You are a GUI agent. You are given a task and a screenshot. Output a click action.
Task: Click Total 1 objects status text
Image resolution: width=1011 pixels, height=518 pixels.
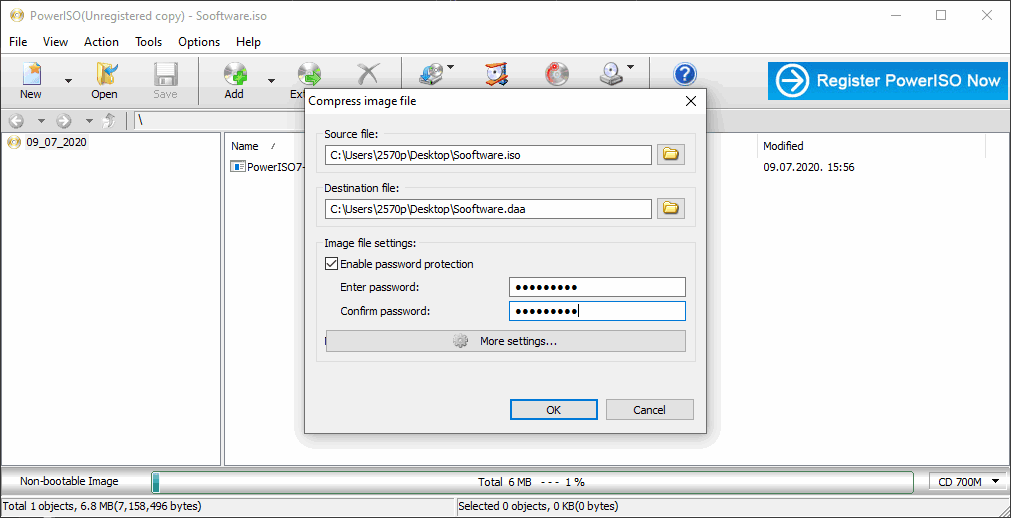(104, 506)
